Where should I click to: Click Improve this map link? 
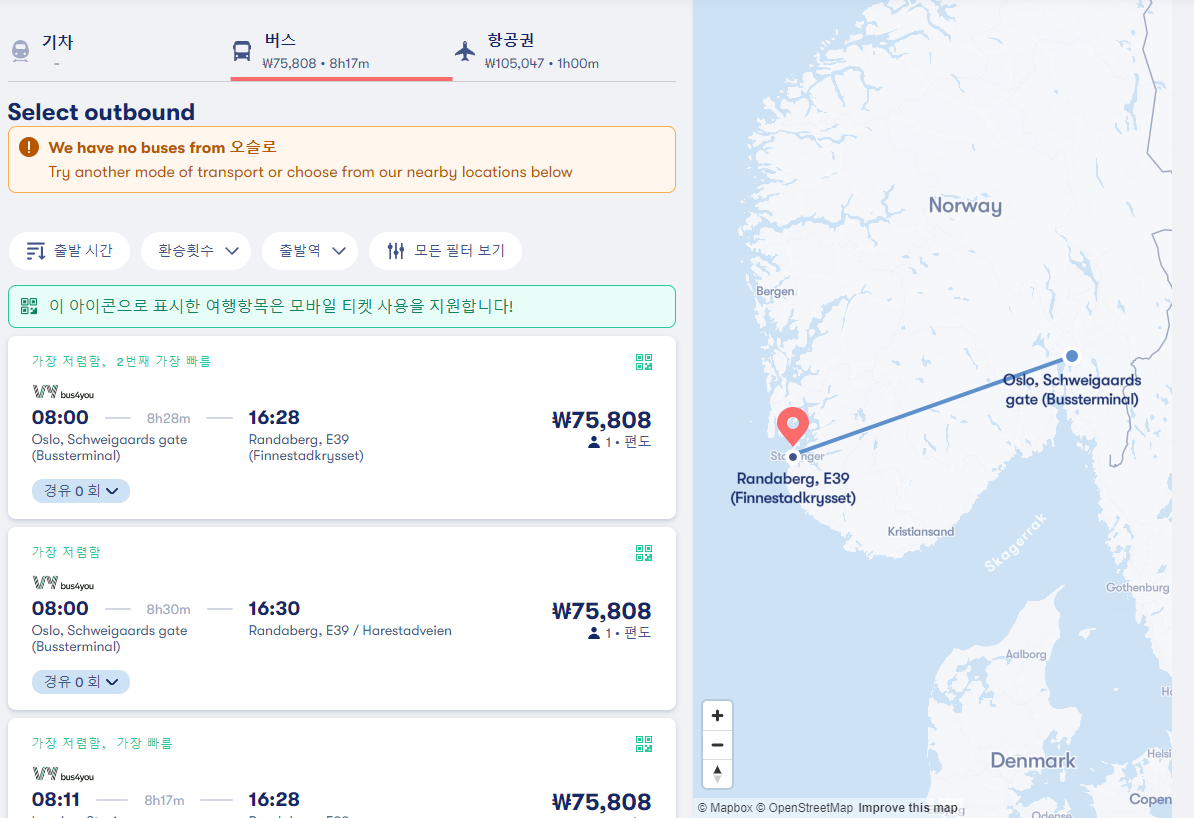point(908,808)
